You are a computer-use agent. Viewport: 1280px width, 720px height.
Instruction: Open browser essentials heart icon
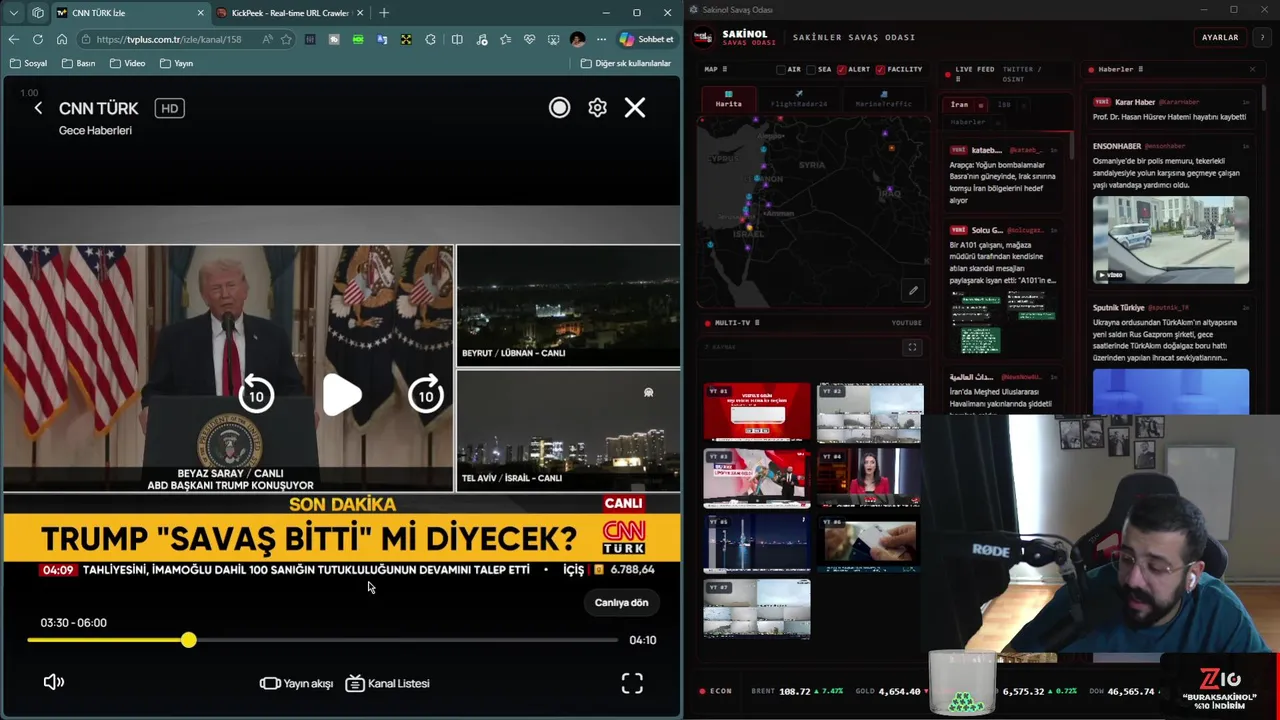coord(529,39)
